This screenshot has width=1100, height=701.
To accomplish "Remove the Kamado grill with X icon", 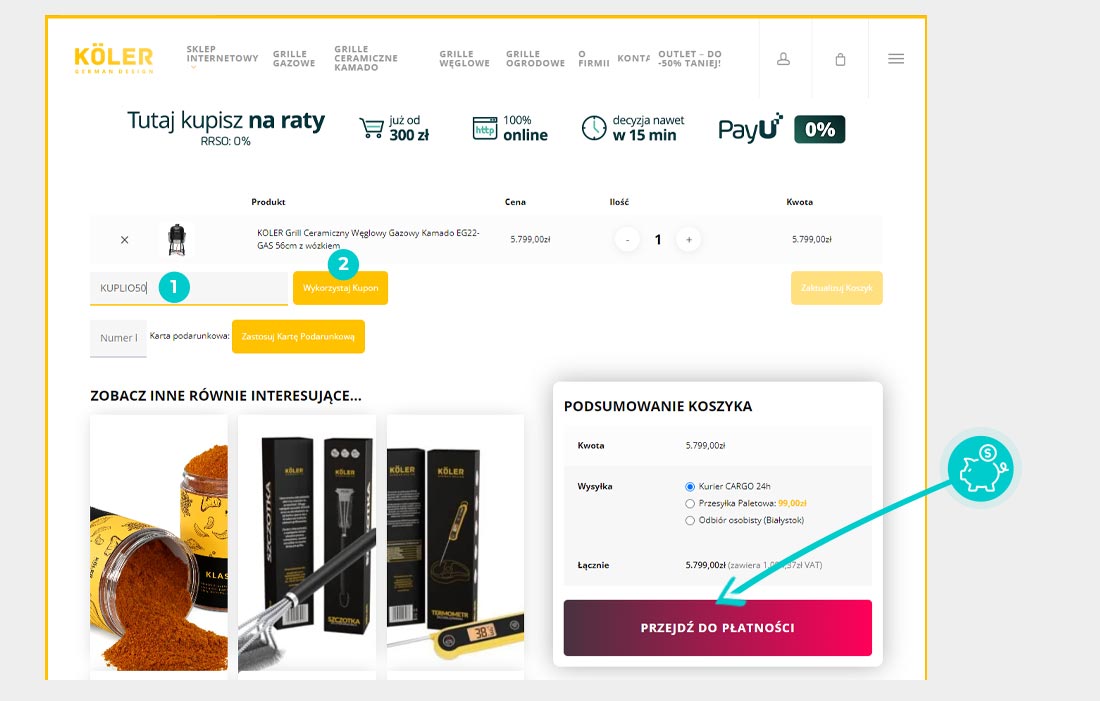I will click(124, 240).
